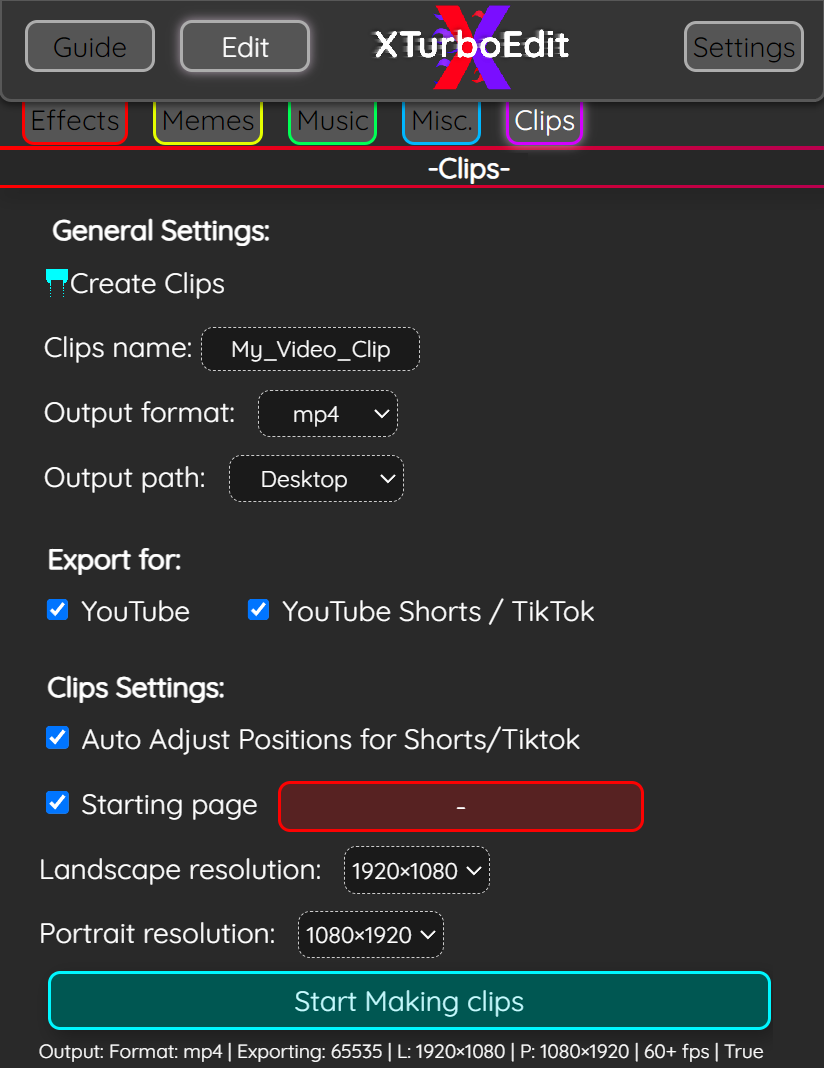Viewport: 824px width, 1068px height.
Task: Toggle Auto Adjust Positions for Shorts/Tiktok
Action: pos(57,738)
